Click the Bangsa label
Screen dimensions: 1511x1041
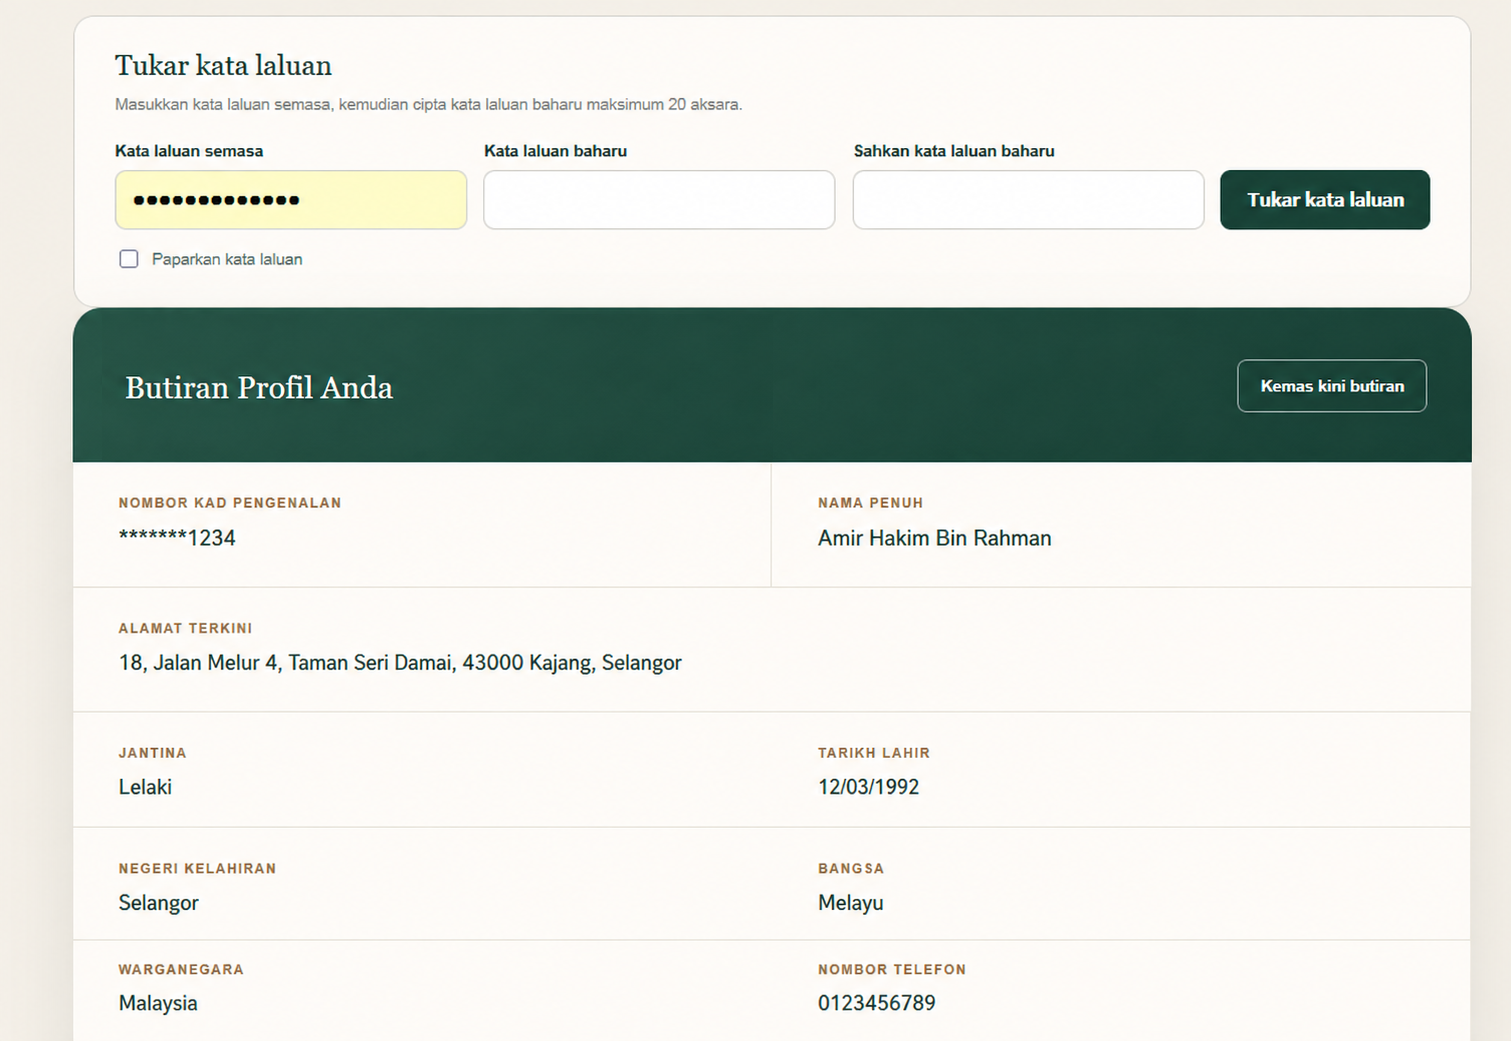851,868
